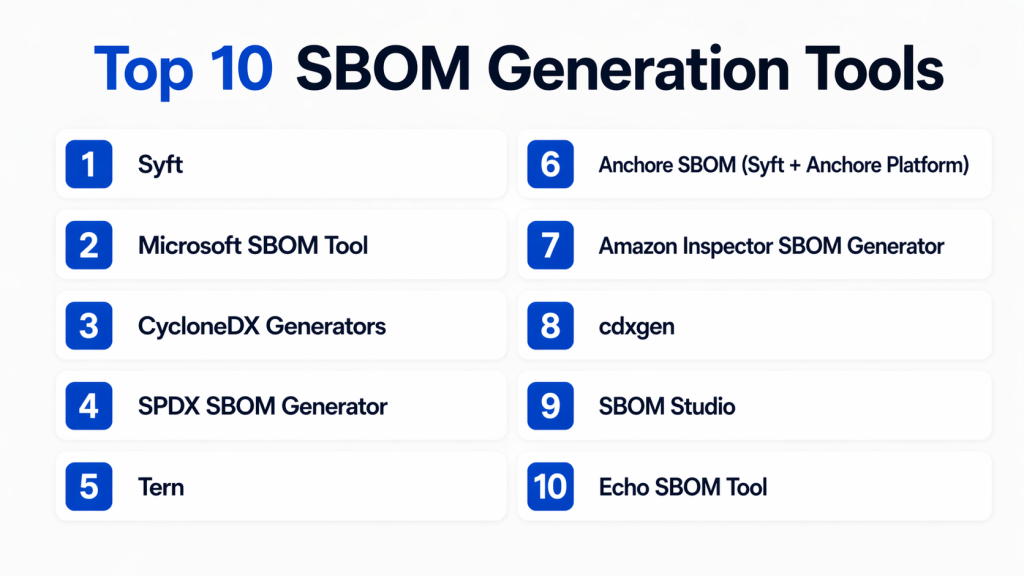
Task: Click the blue number 10 badge
Action: tap(550, 487)
